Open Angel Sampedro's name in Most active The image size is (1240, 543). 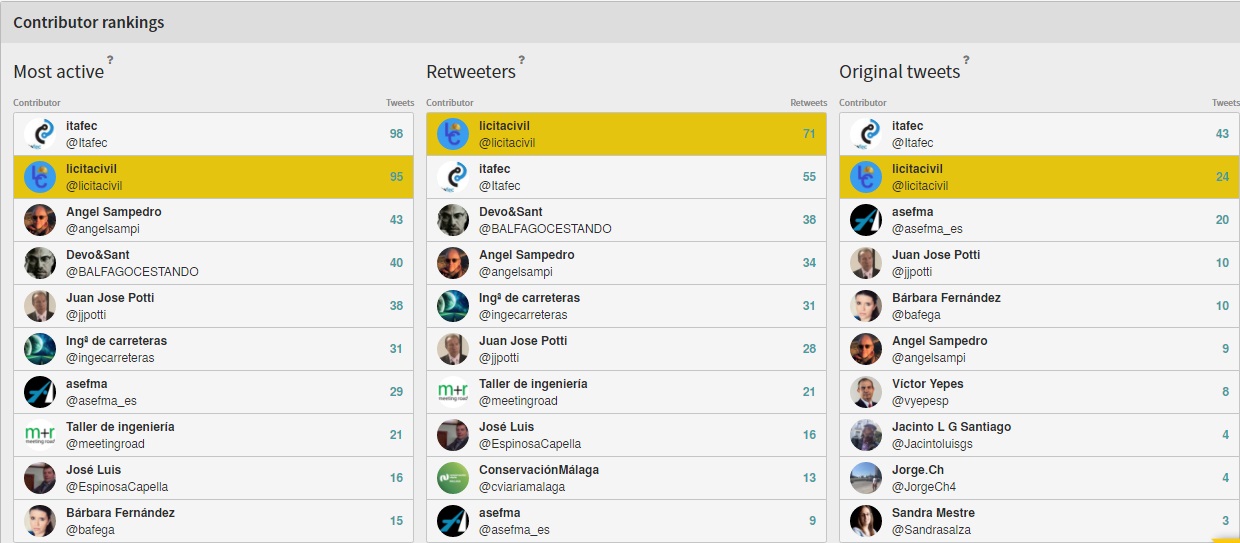tap(113, 212)
